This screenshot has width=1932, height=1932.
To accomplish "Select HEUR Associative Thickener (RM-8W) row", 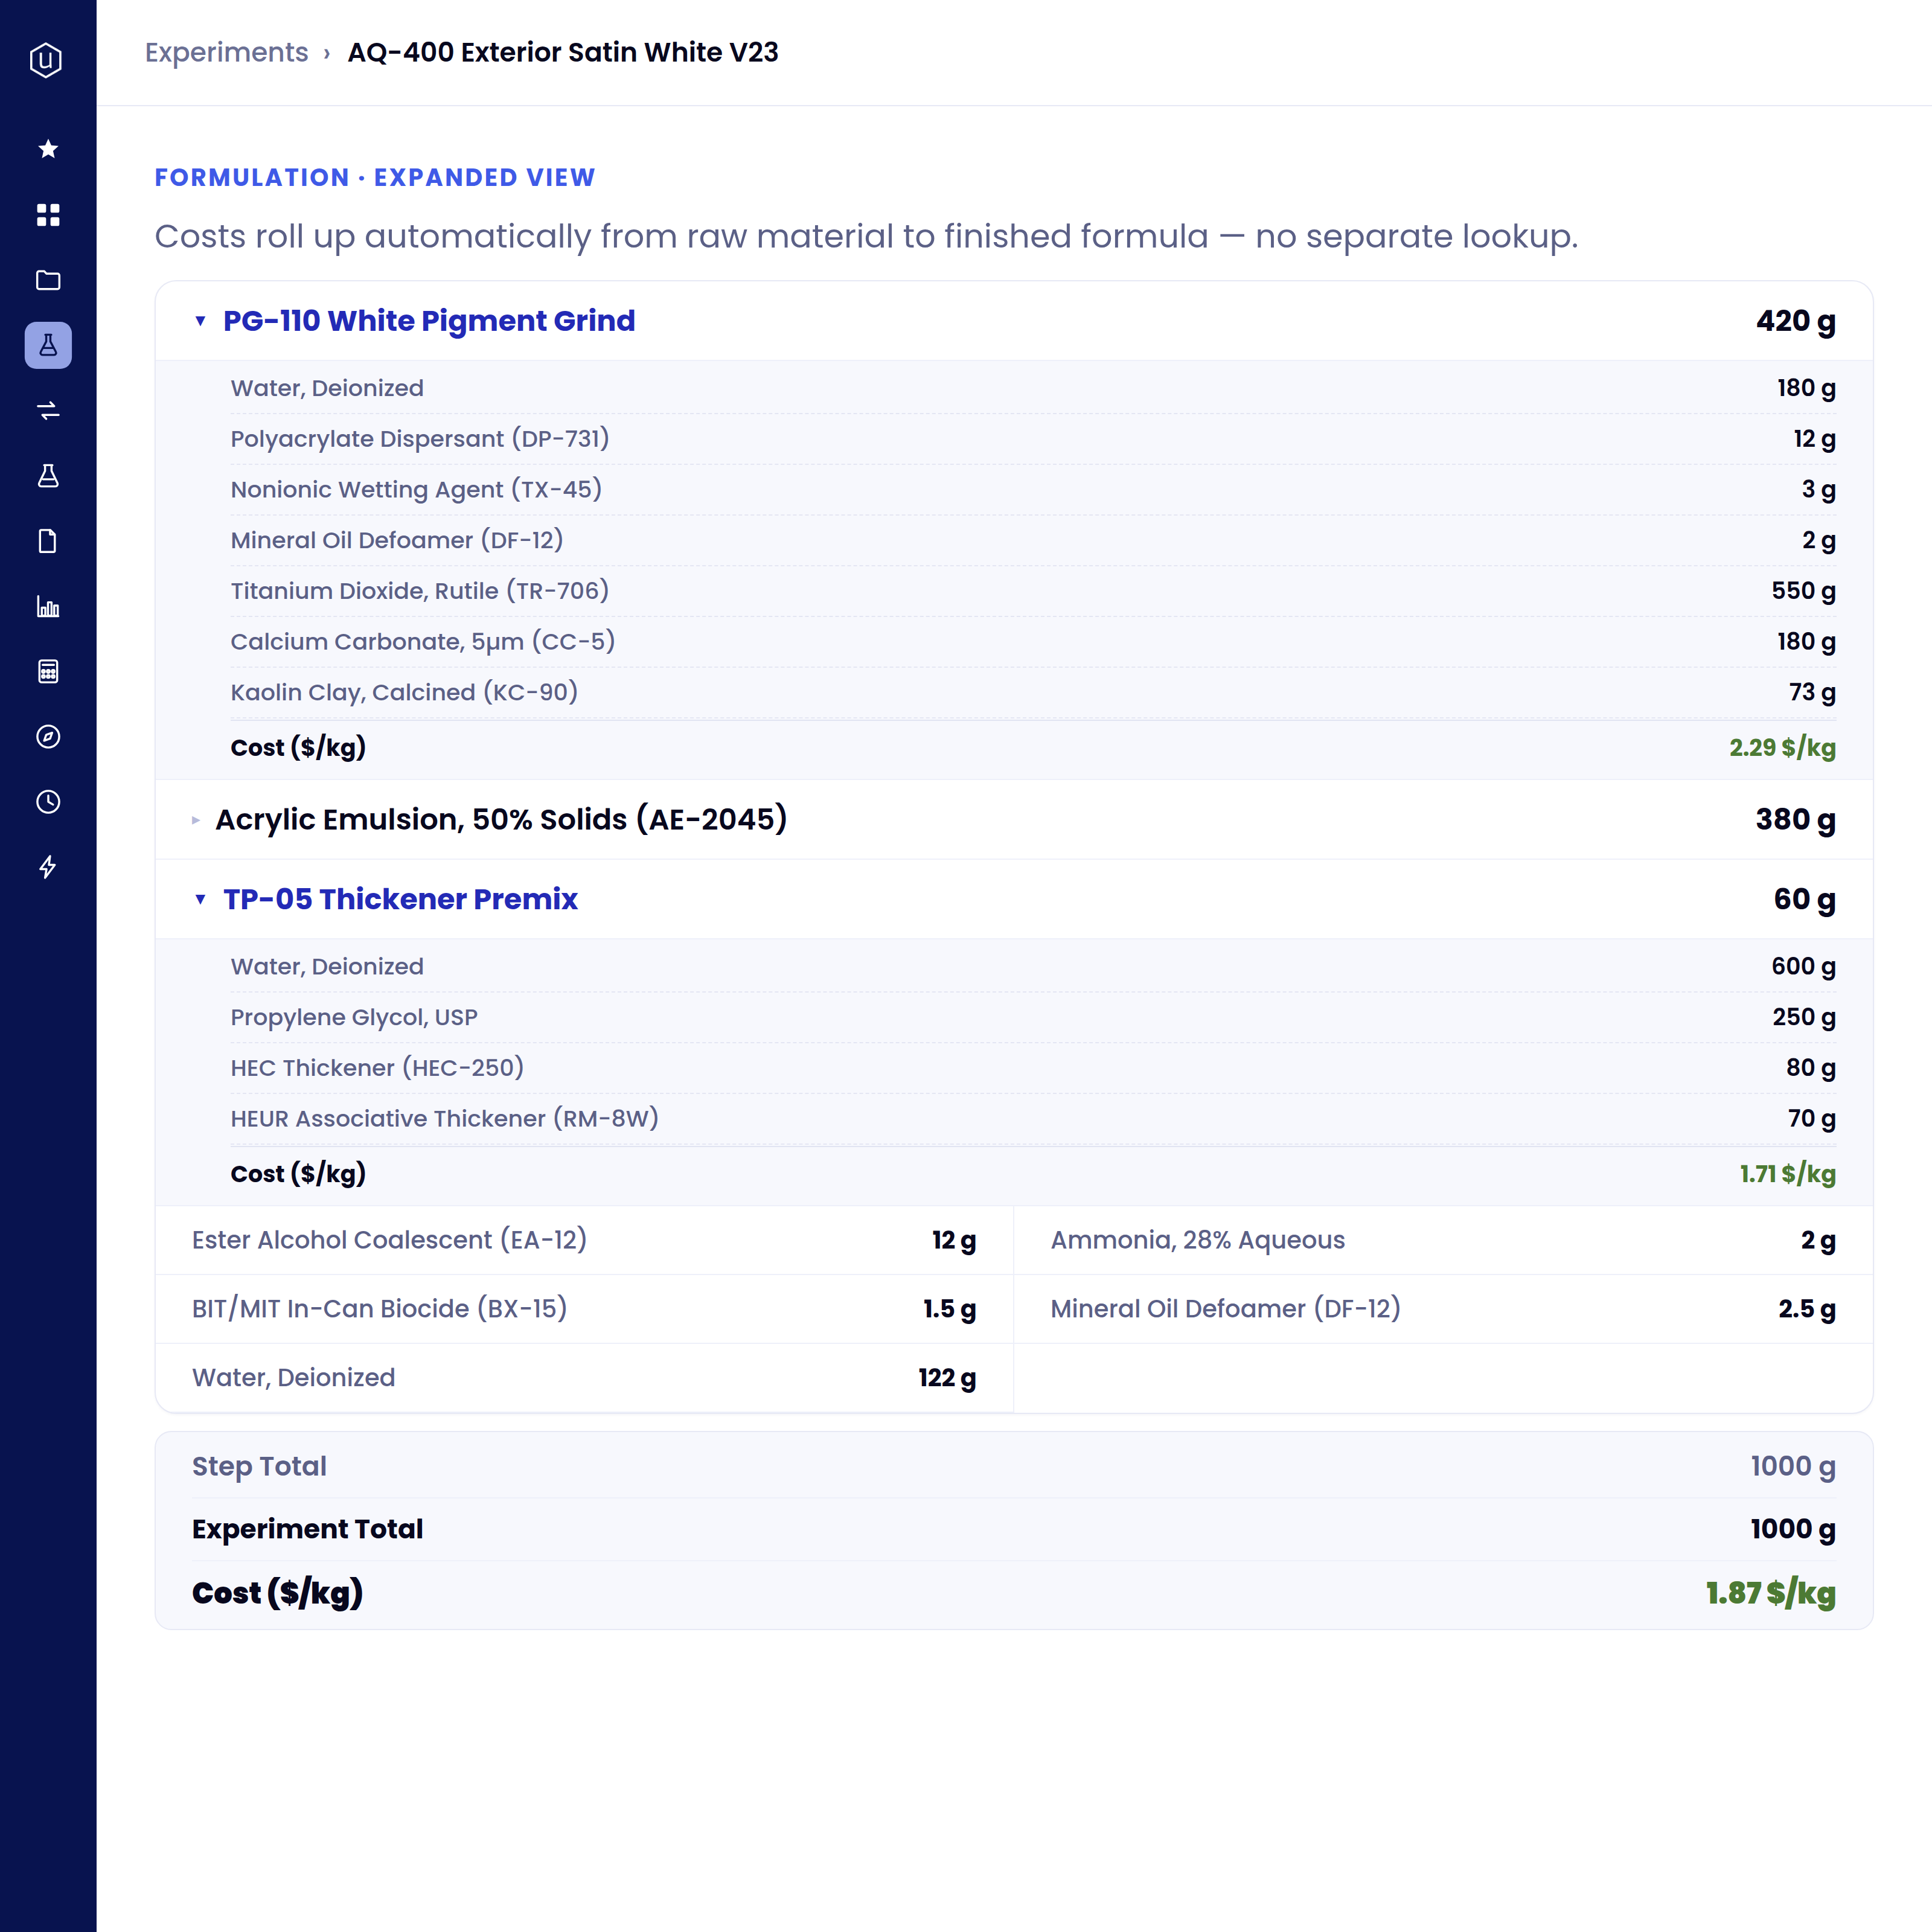I will point(1033,1119).
